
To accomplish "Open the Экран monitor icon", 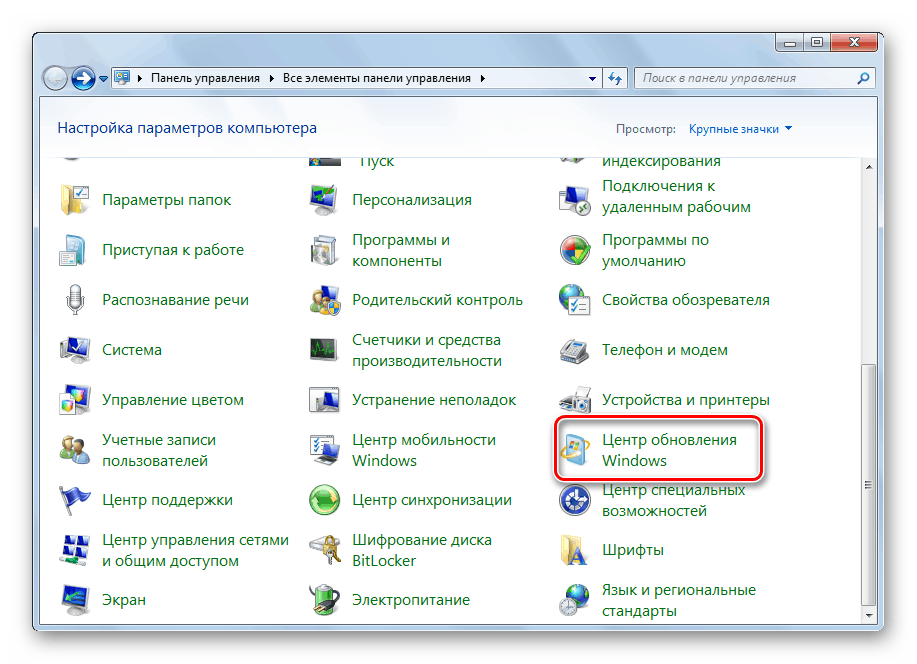I will click(75, 600).
